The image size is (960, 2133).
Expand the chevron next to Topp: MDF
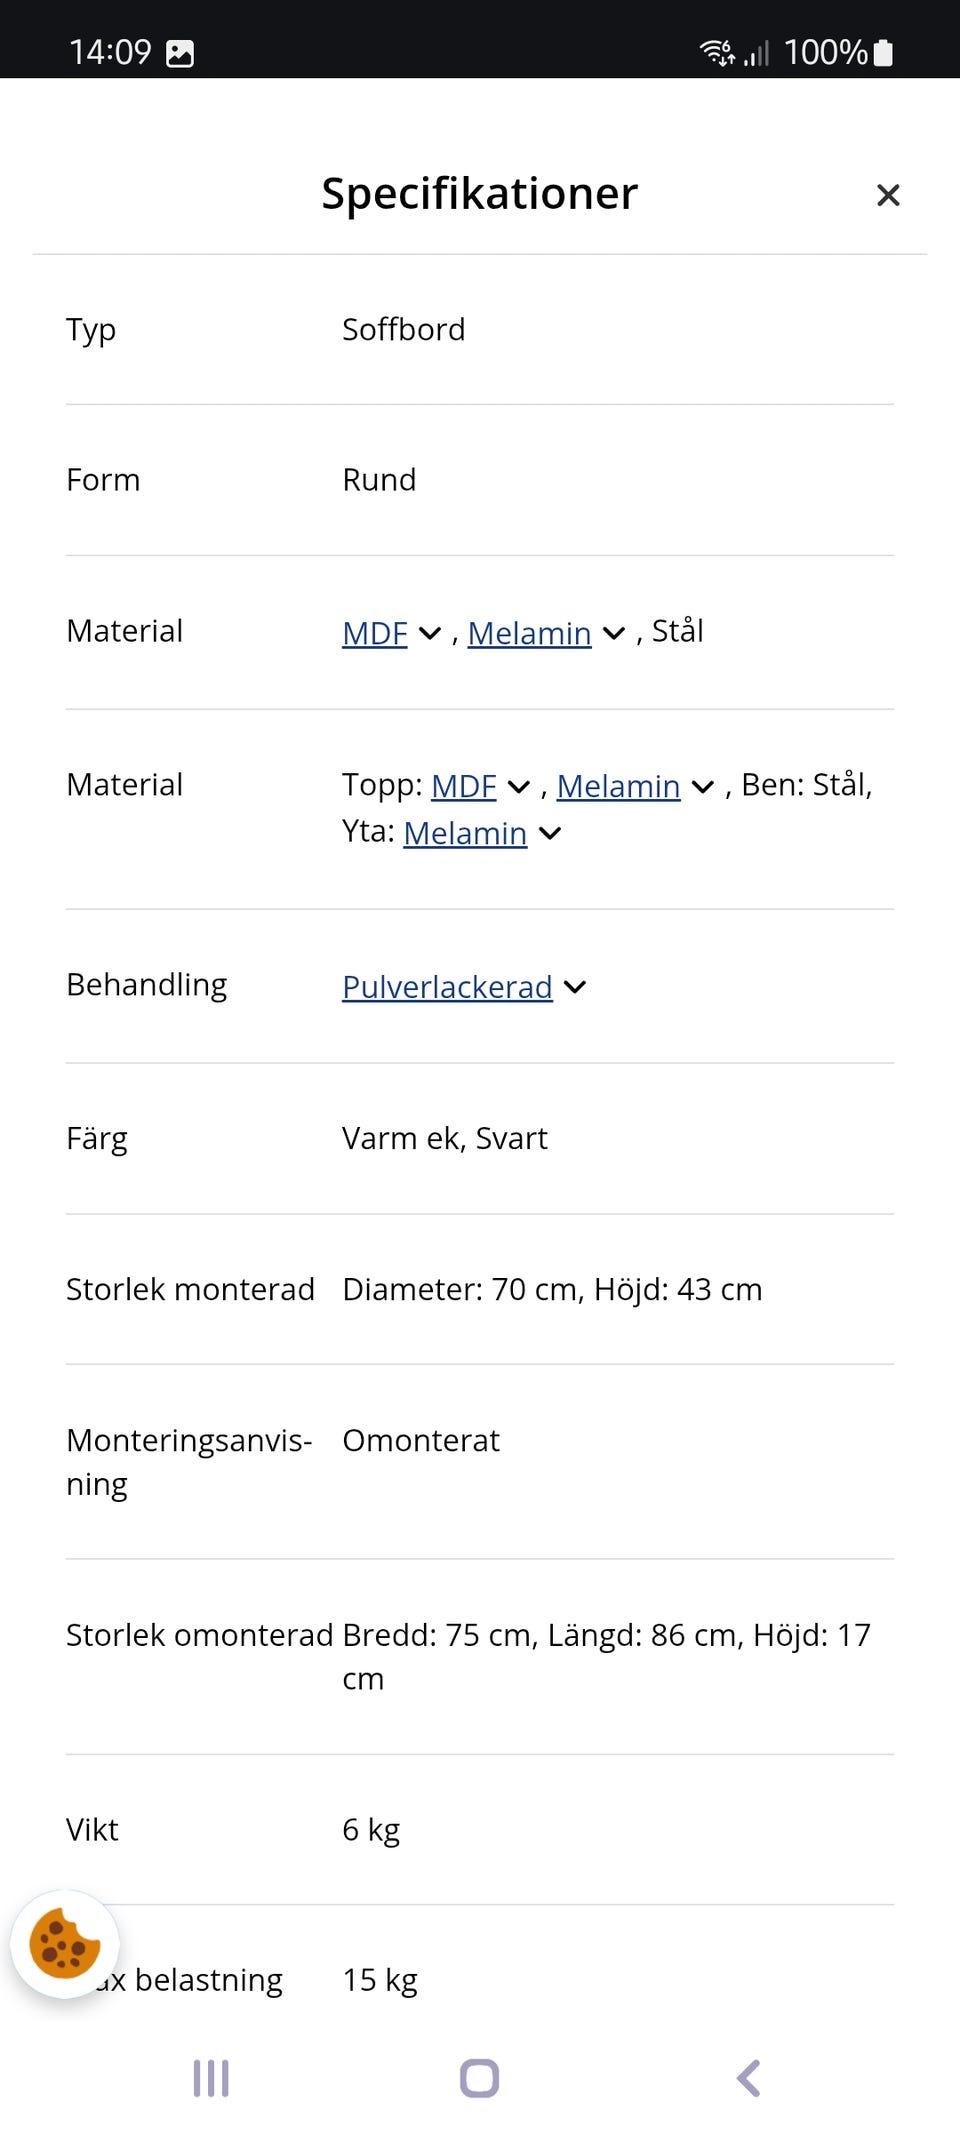519,787
